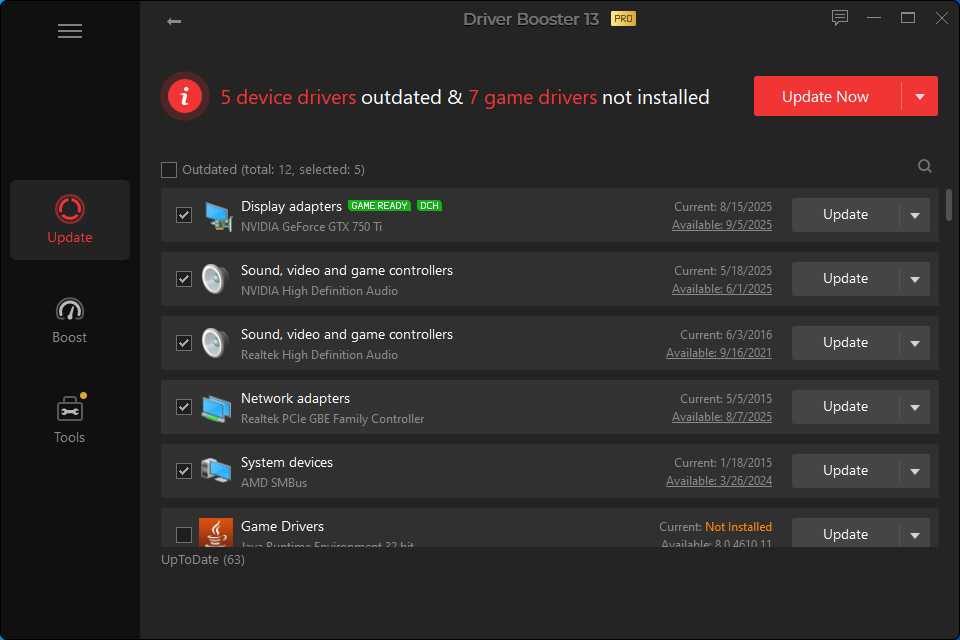Viewport: 960px width, 640px height.
Task: Select the Boost sidebar icon
Action: coord(69,318)
